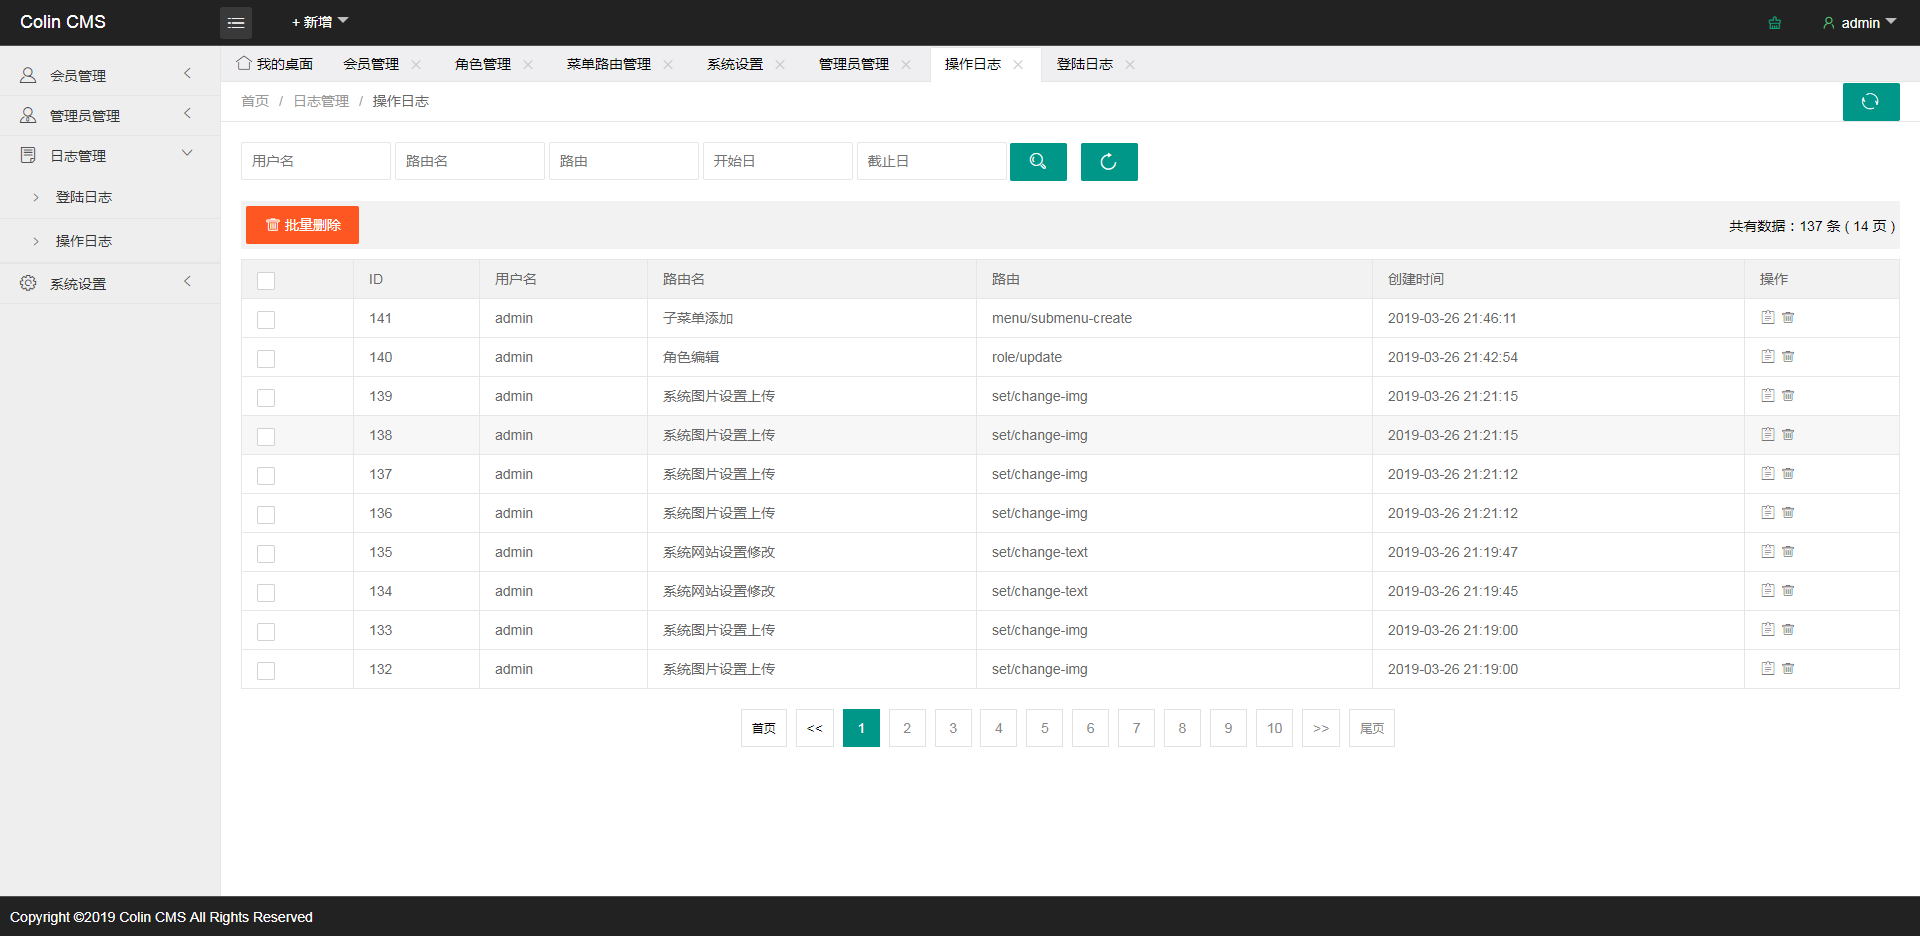View details of log ID 141
The width and height of the screenshot is (1920, 936).
[x=1768, y=318]
